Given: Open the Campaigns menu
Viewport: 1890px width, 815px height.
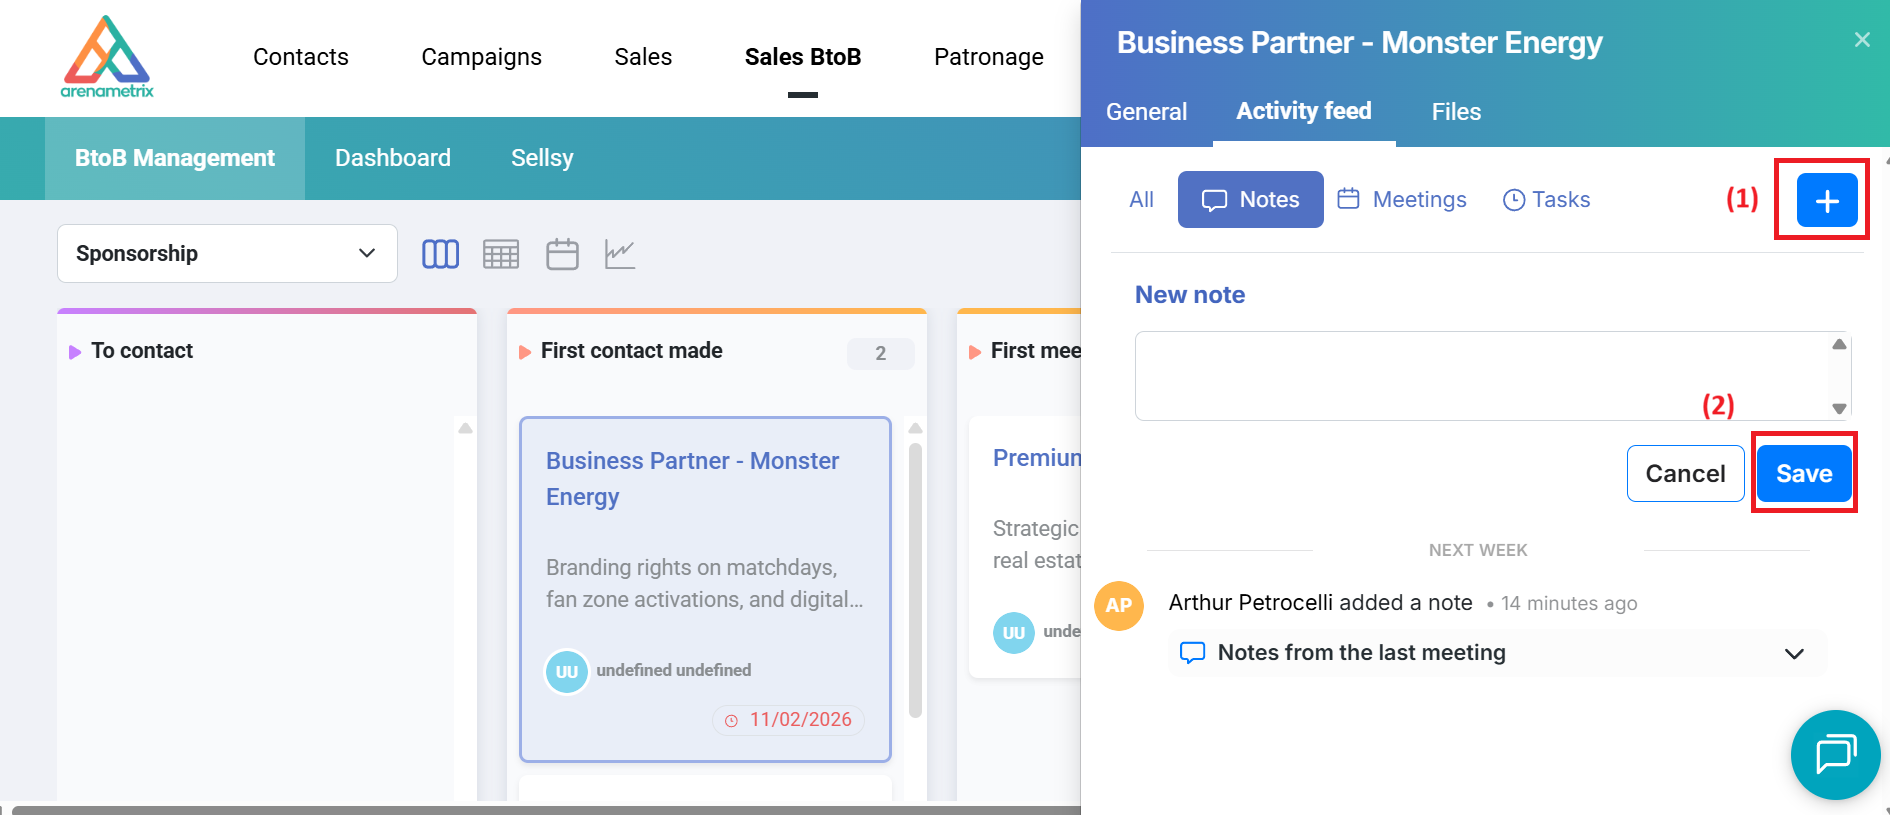Looking at the screenshot, I should coord(481,57).
